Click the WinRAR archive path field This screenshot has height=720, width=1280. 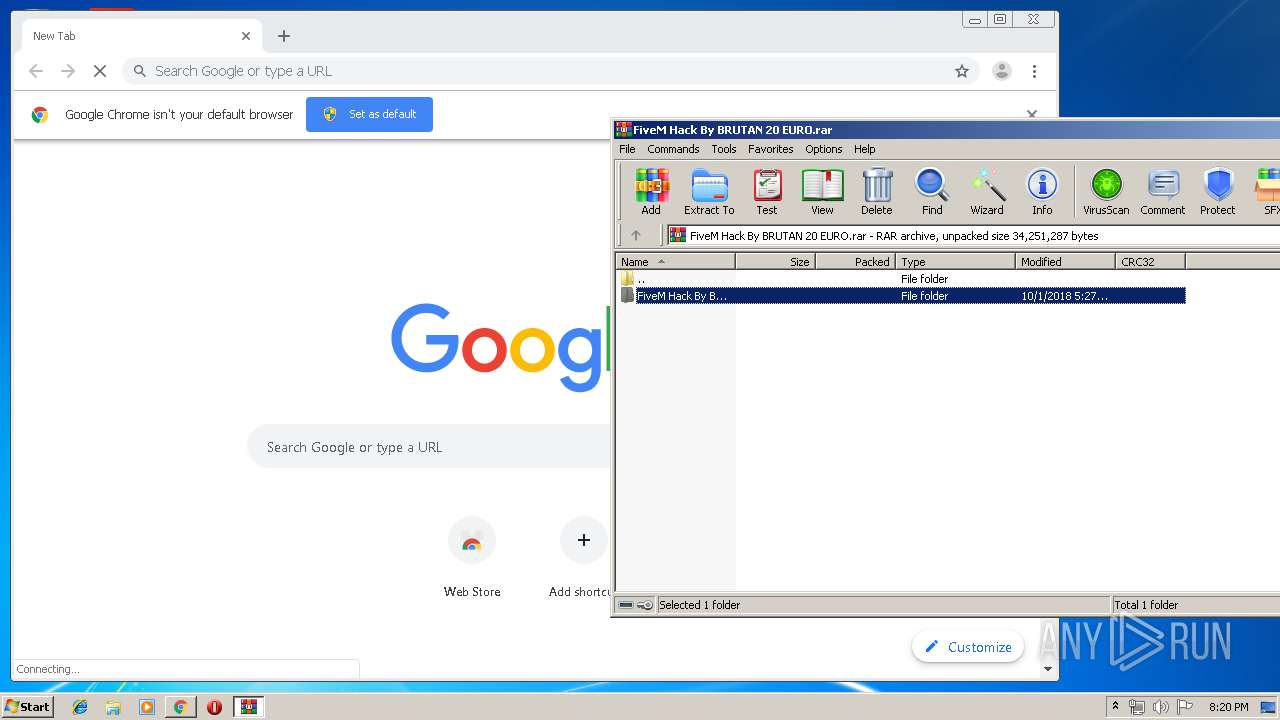(974, 236)
